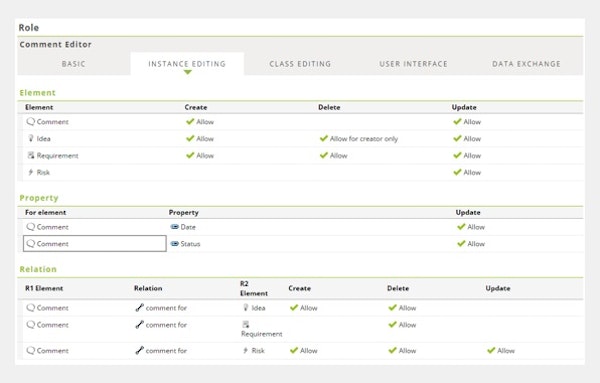This screenshot has width=600, height=383.
Task: Click the 'For element' column header
Action: tap(46, 212)
